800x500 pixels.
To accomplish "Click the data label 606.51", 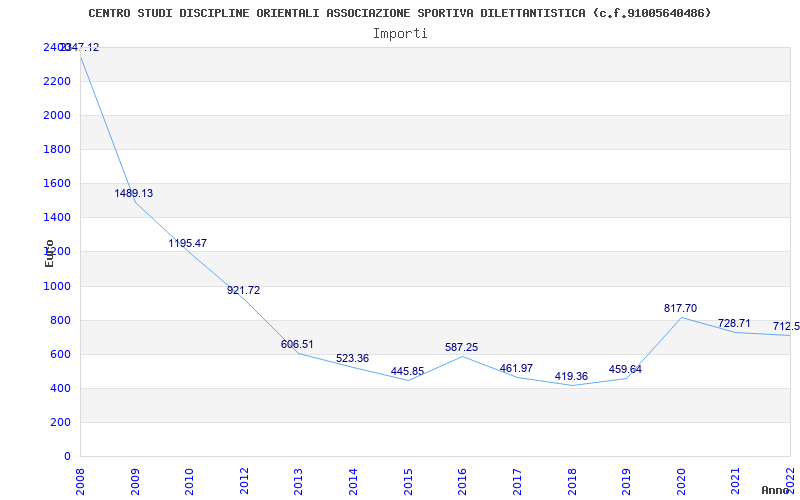I will pyautogui.click(x=297, y=344).
